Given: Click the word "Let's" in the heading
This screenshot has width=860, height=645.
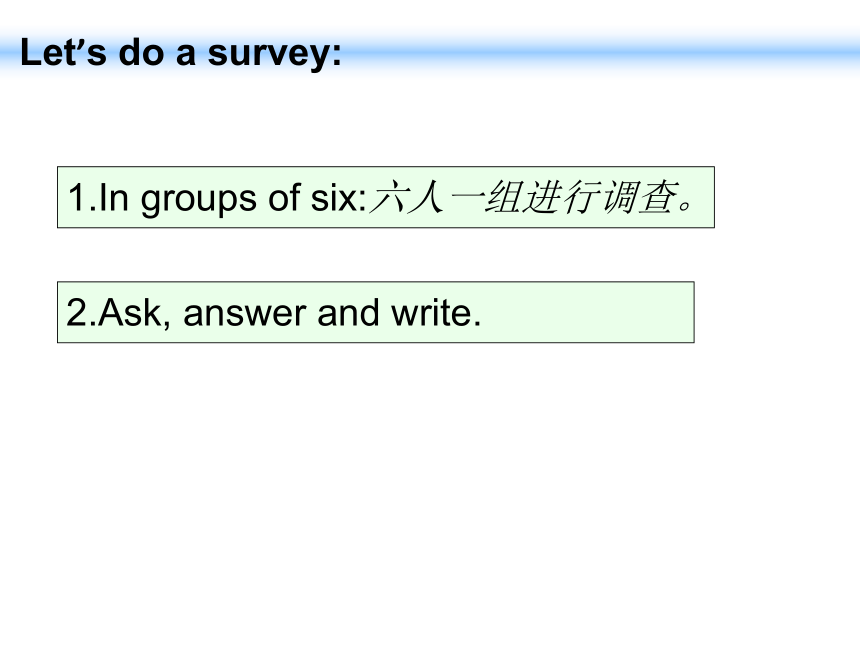Looking at the screenshot, I should (x=63, y=52).
